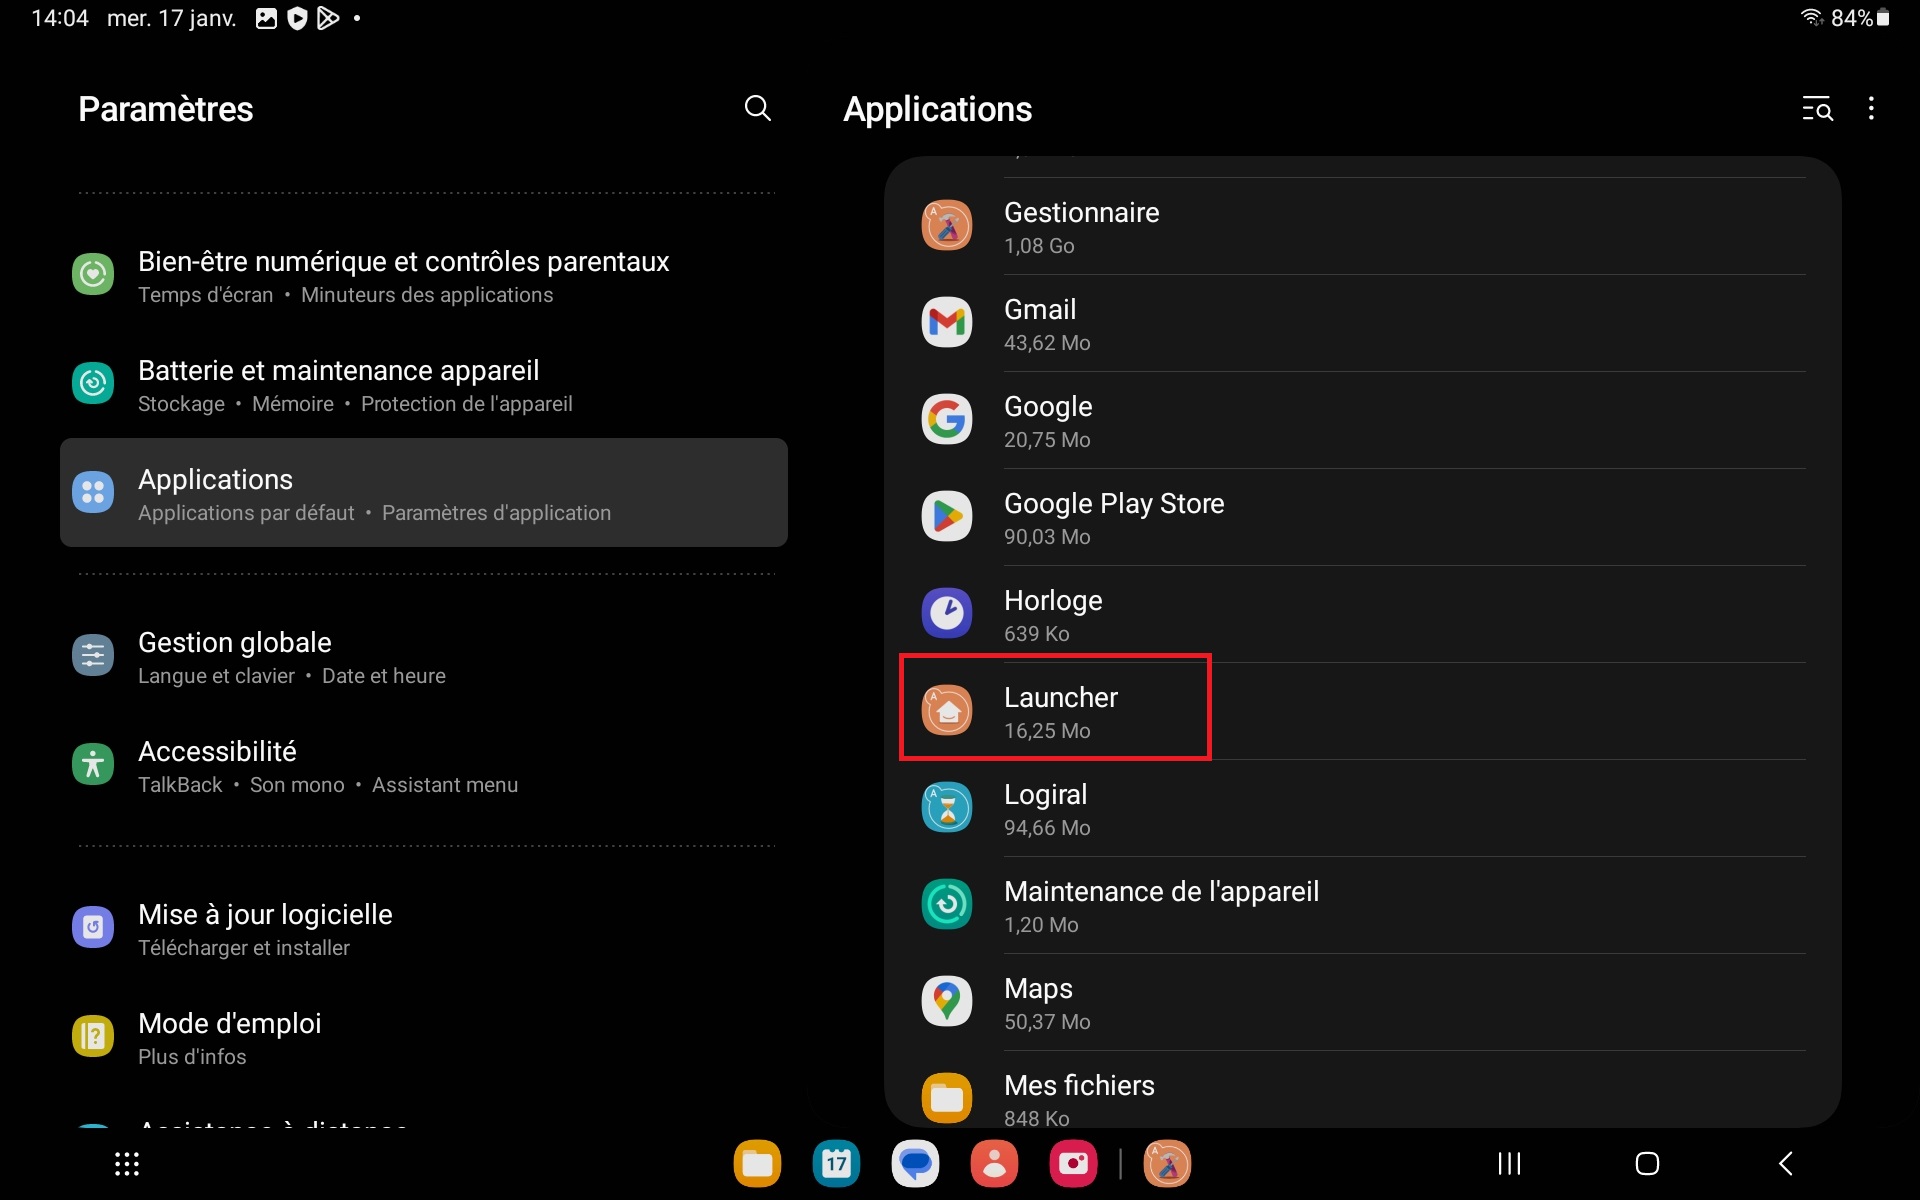Click the Bien-être numérique green icon
This screenshot has height=1200, width=1920.
coord(93,274)
